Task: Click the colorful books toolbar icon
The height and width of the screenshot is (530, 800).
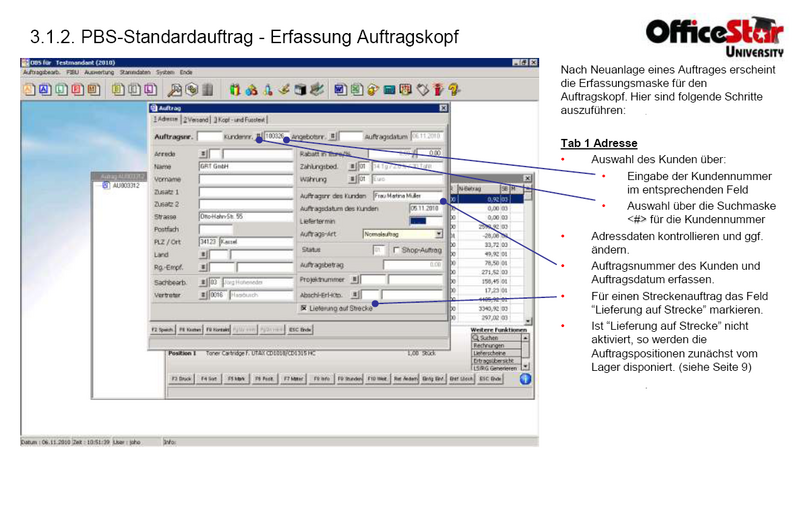Action: (235, 90)
